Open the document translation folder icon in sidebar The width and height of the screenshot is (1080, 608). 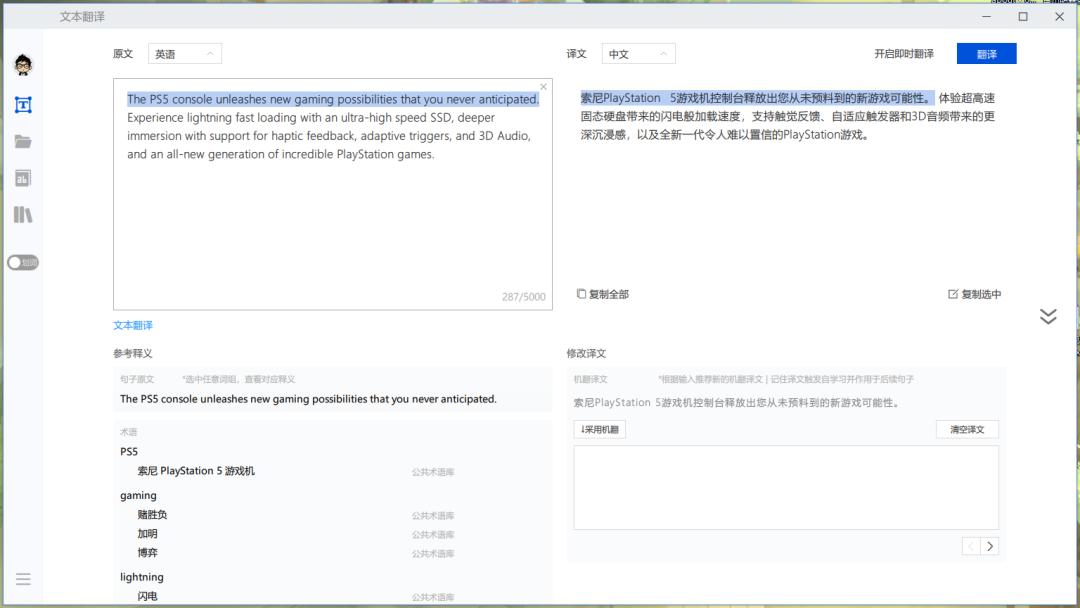coord(23,141)
